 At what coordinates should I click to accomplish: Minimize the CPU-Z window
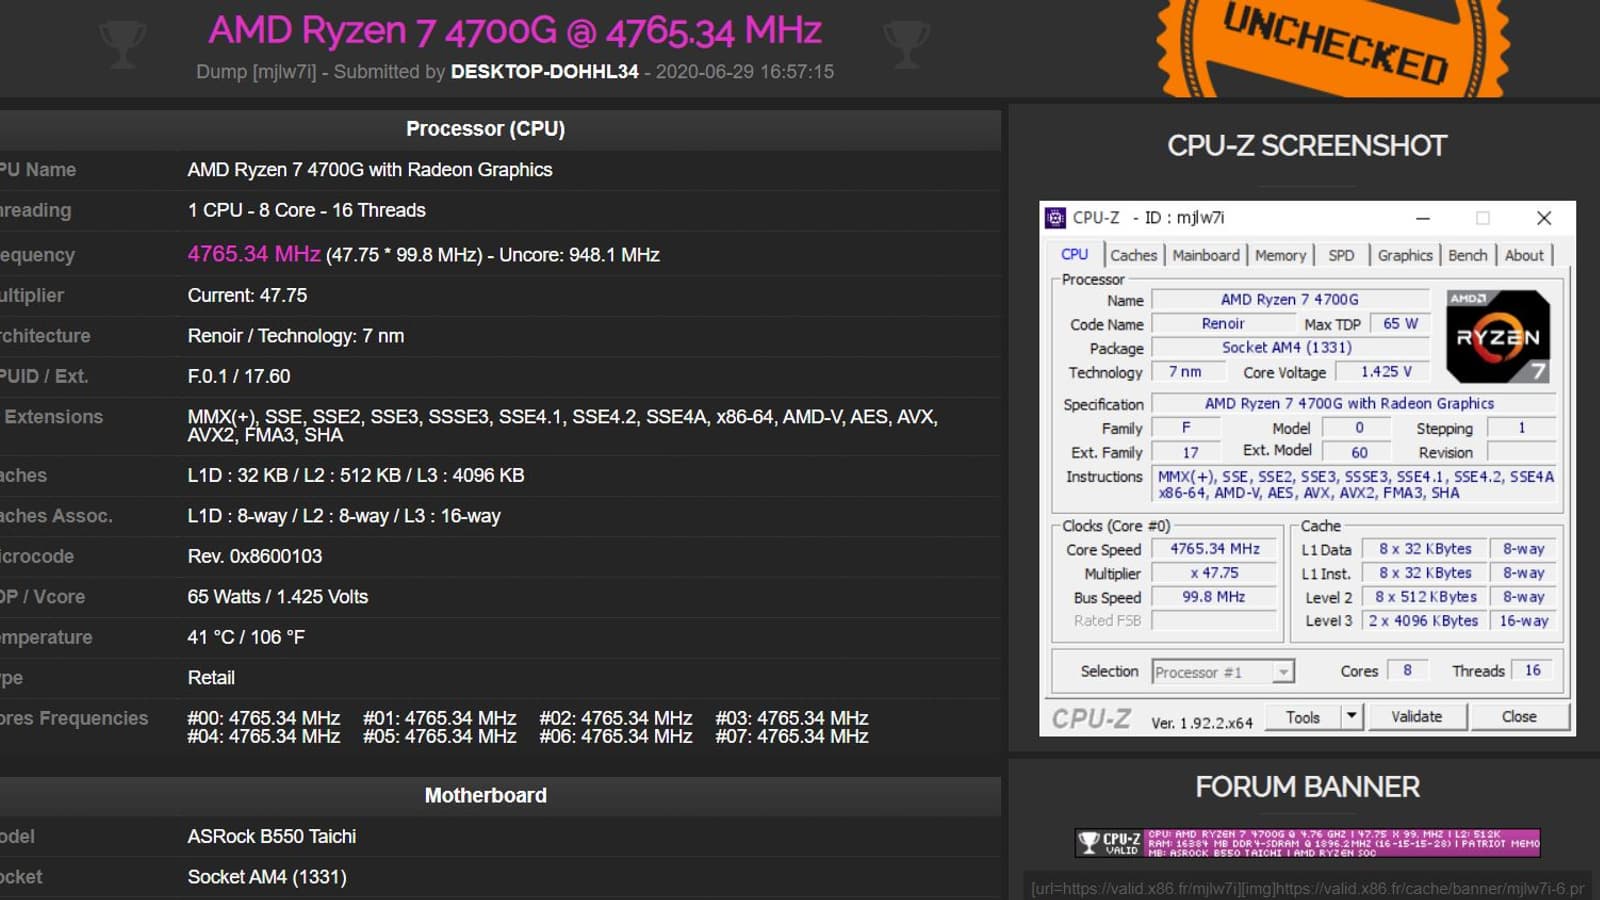tap(1423, 218)
